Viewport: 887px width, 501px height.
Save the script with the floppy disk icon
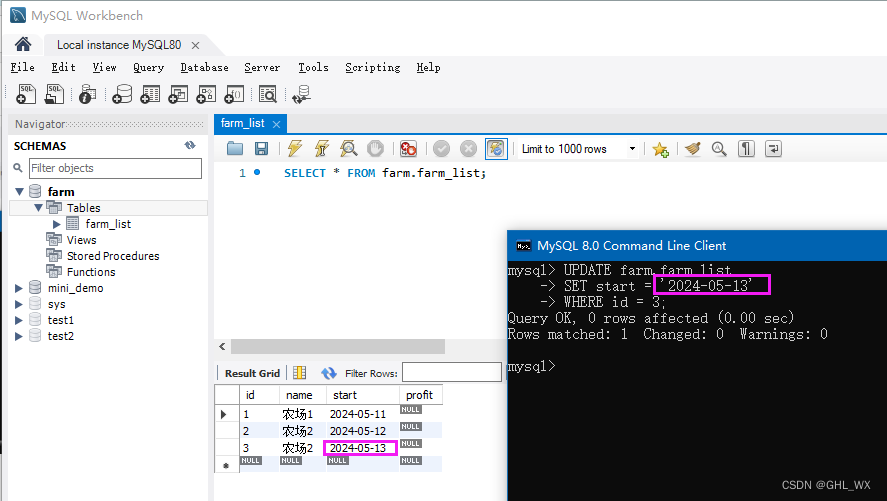pos(261,149)
